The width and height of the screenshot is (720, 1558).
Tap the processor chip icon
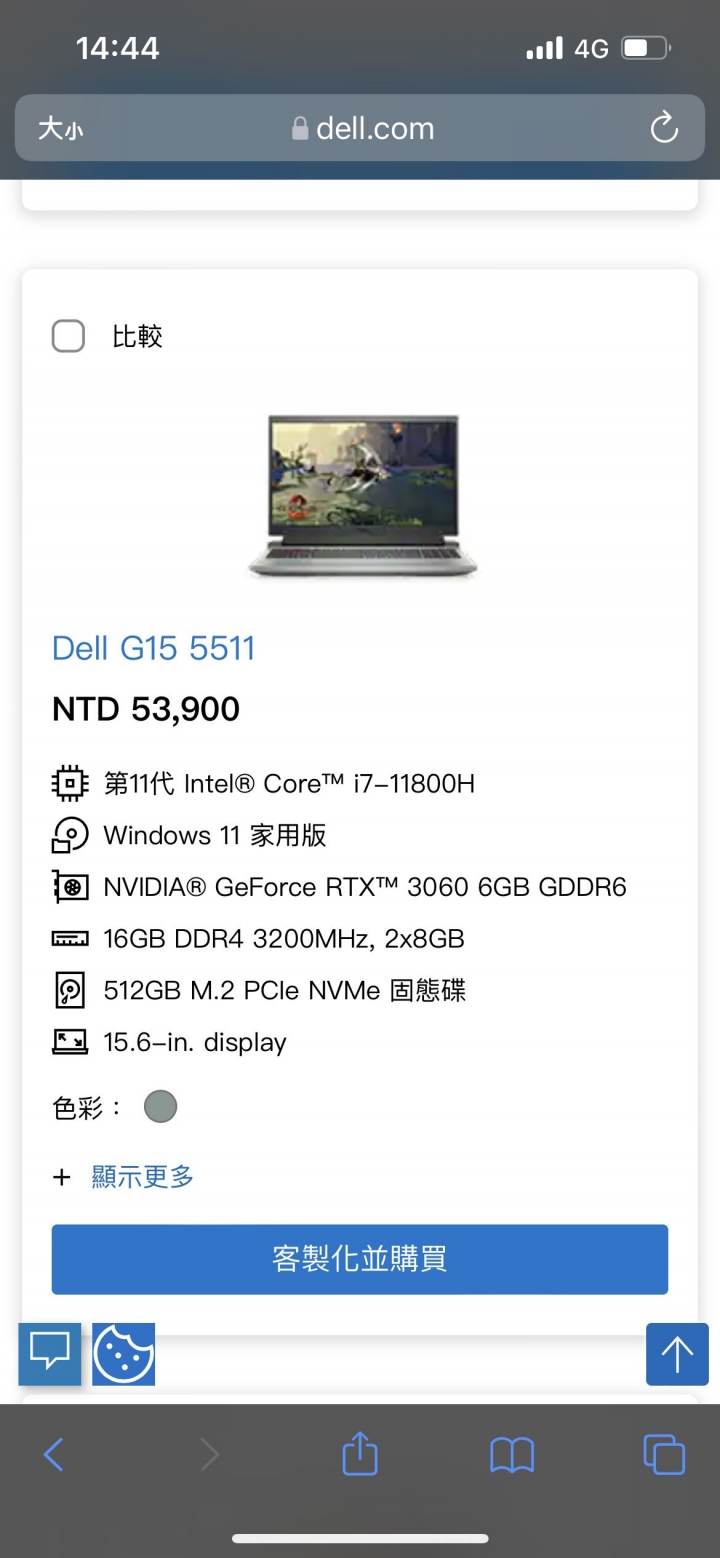pos(70,783)
